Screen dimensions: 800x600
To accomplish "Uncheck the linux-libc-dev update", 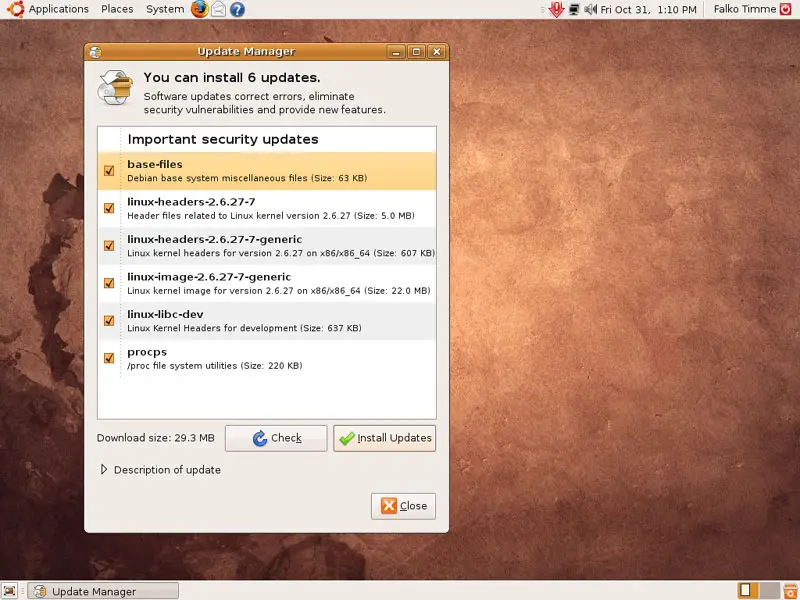I will click(109, 320).
